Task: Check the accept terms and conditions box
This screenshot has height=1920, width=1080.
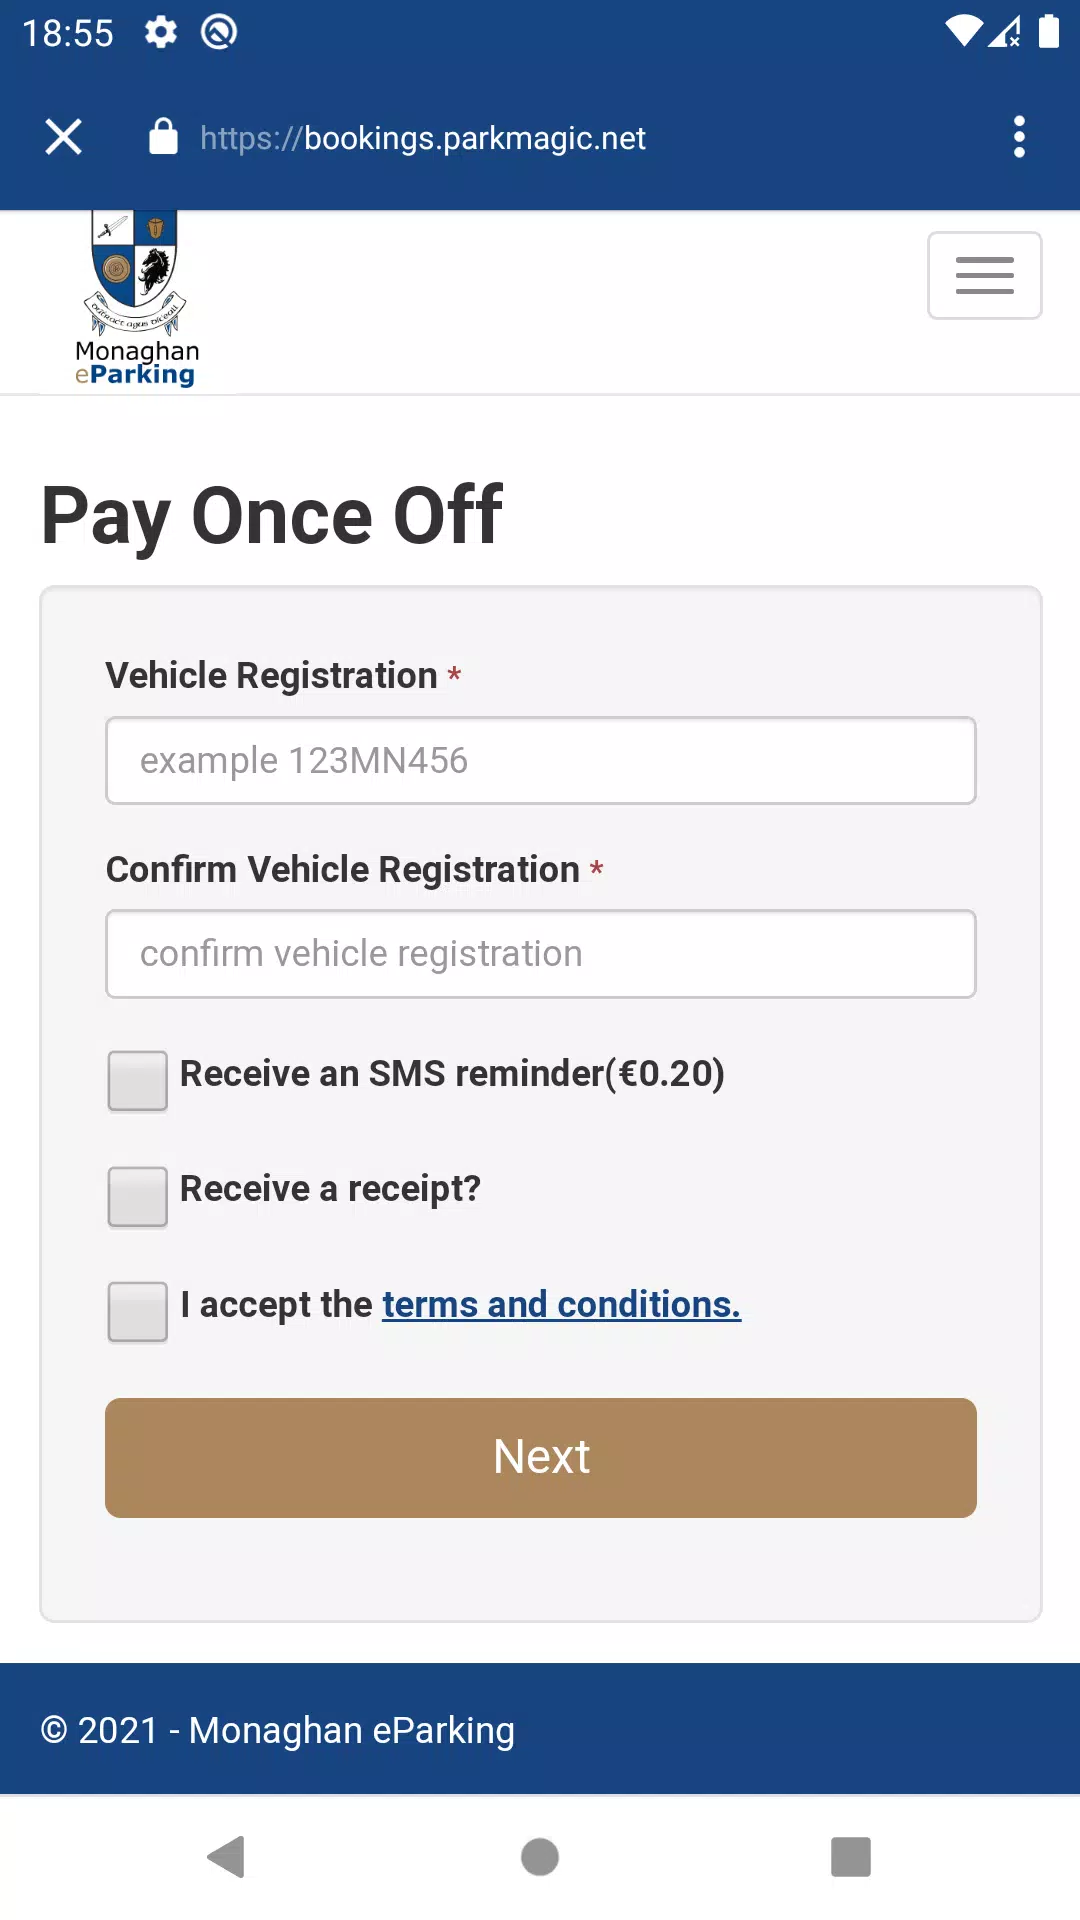Action: pos(138,1311)
